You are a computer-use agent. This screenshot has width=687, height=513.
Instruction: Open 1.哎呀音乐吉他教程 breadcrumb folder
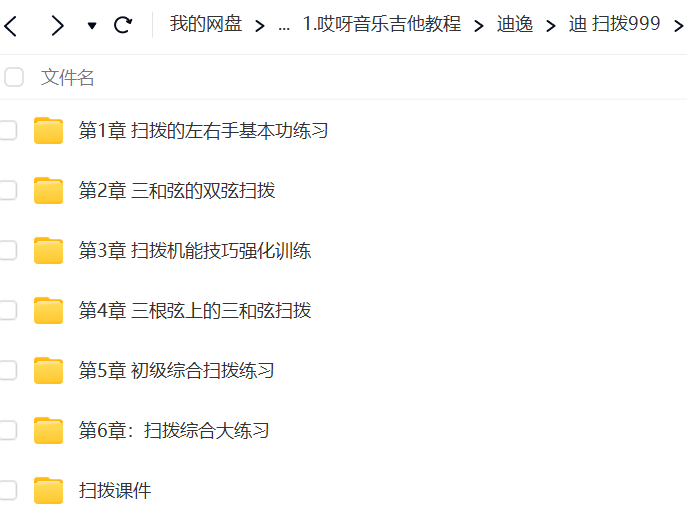coord(382,24)
